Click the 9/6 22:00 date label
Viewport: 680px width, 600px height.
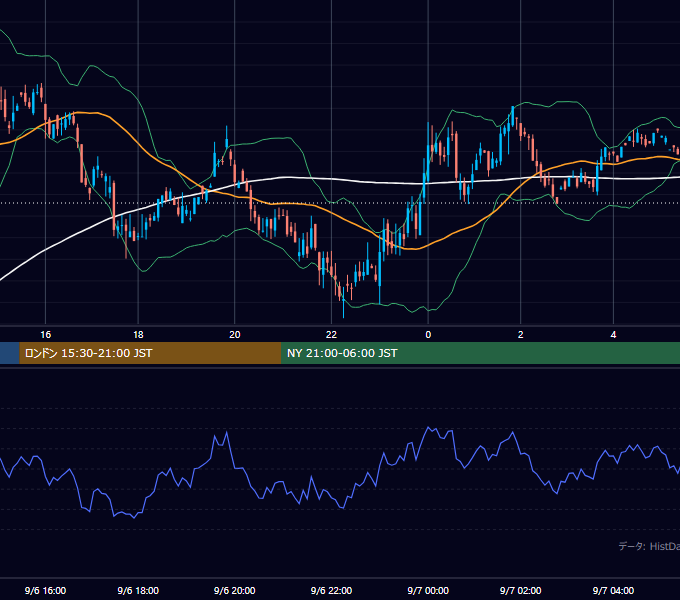[331, 590]
